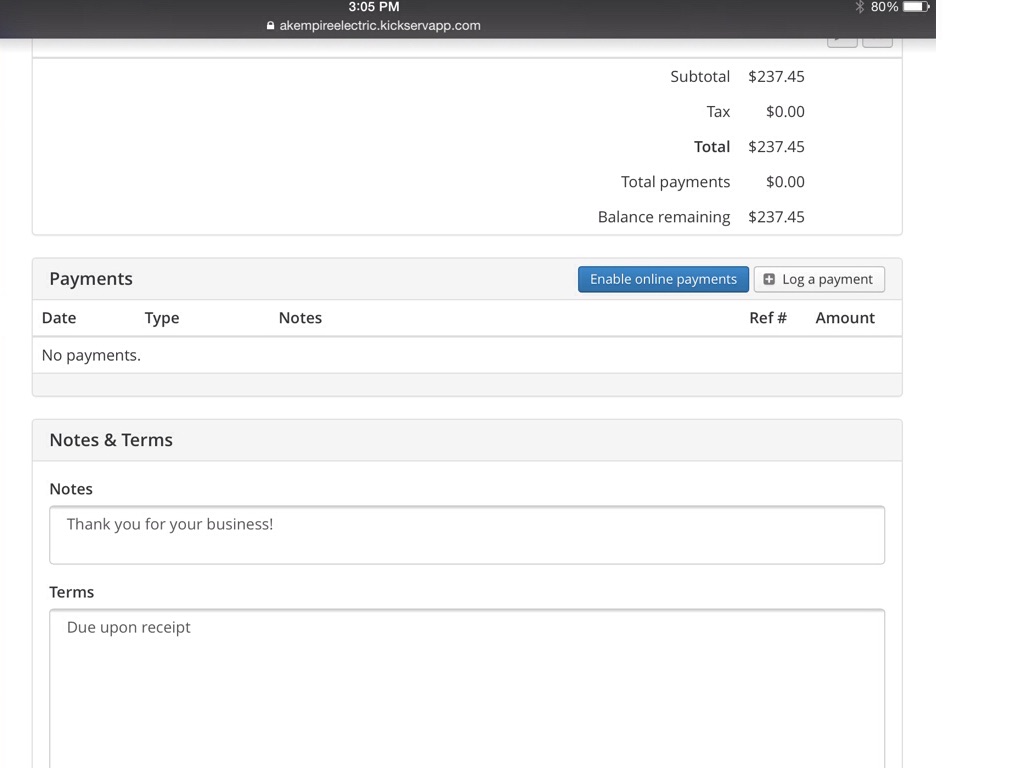Tap the battery icon in the status bar
1024x768 pixels.
(x=916, y=7)
